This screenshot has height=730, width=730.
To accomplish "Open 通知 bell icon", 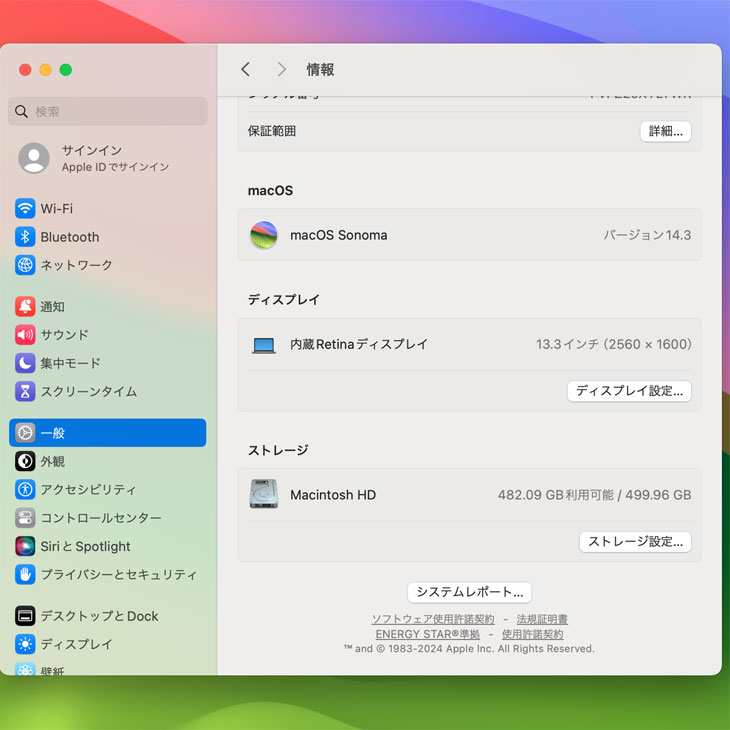I will [25, 307].
